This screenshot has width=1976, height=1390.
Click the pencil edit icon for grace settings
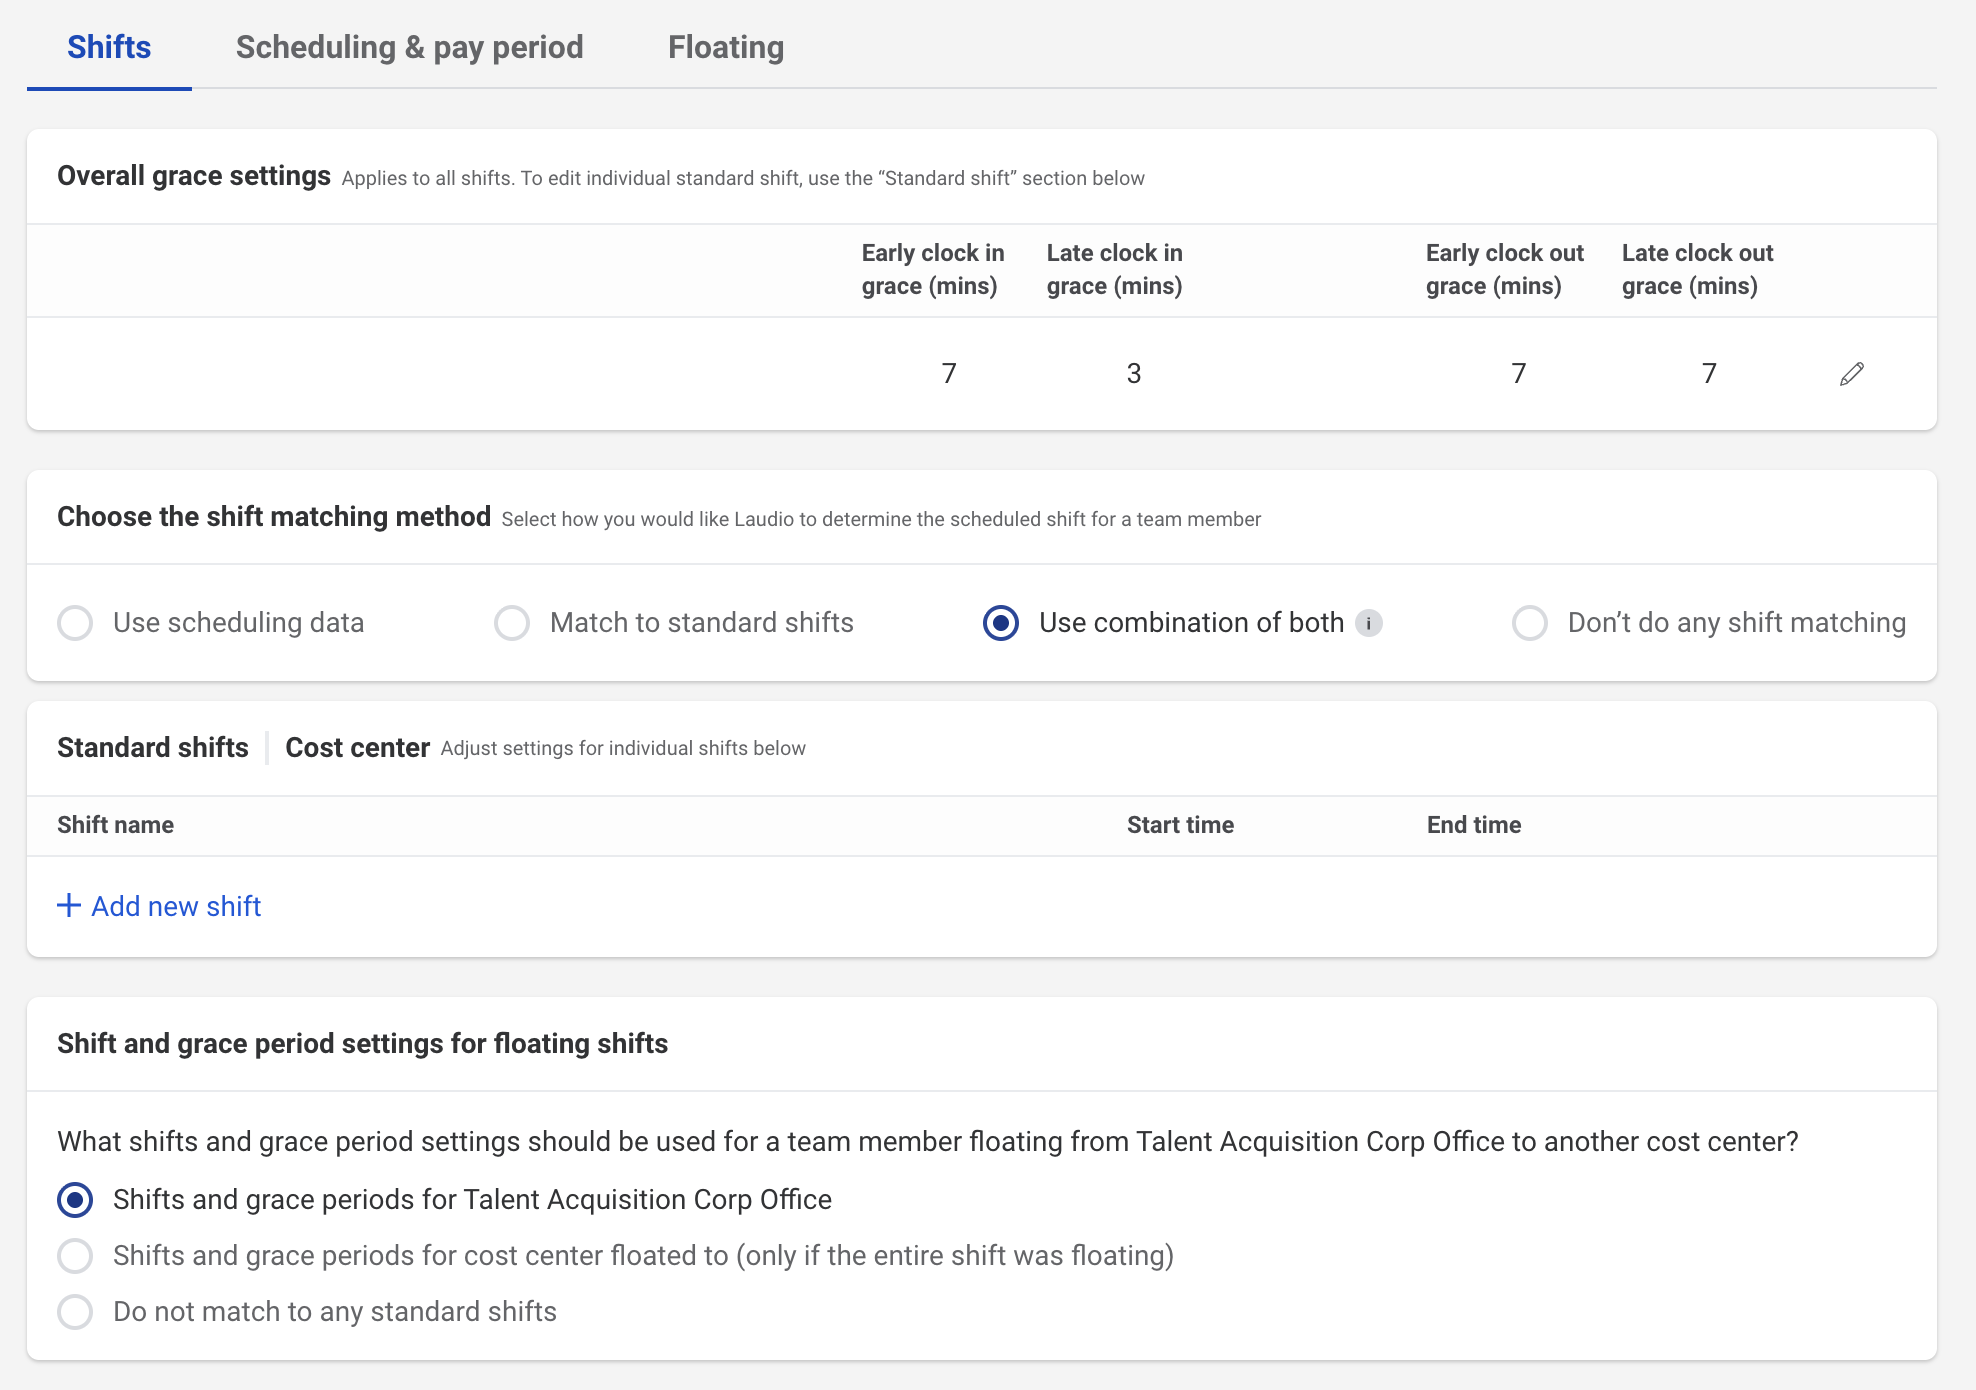click(x=1851, y=374)
